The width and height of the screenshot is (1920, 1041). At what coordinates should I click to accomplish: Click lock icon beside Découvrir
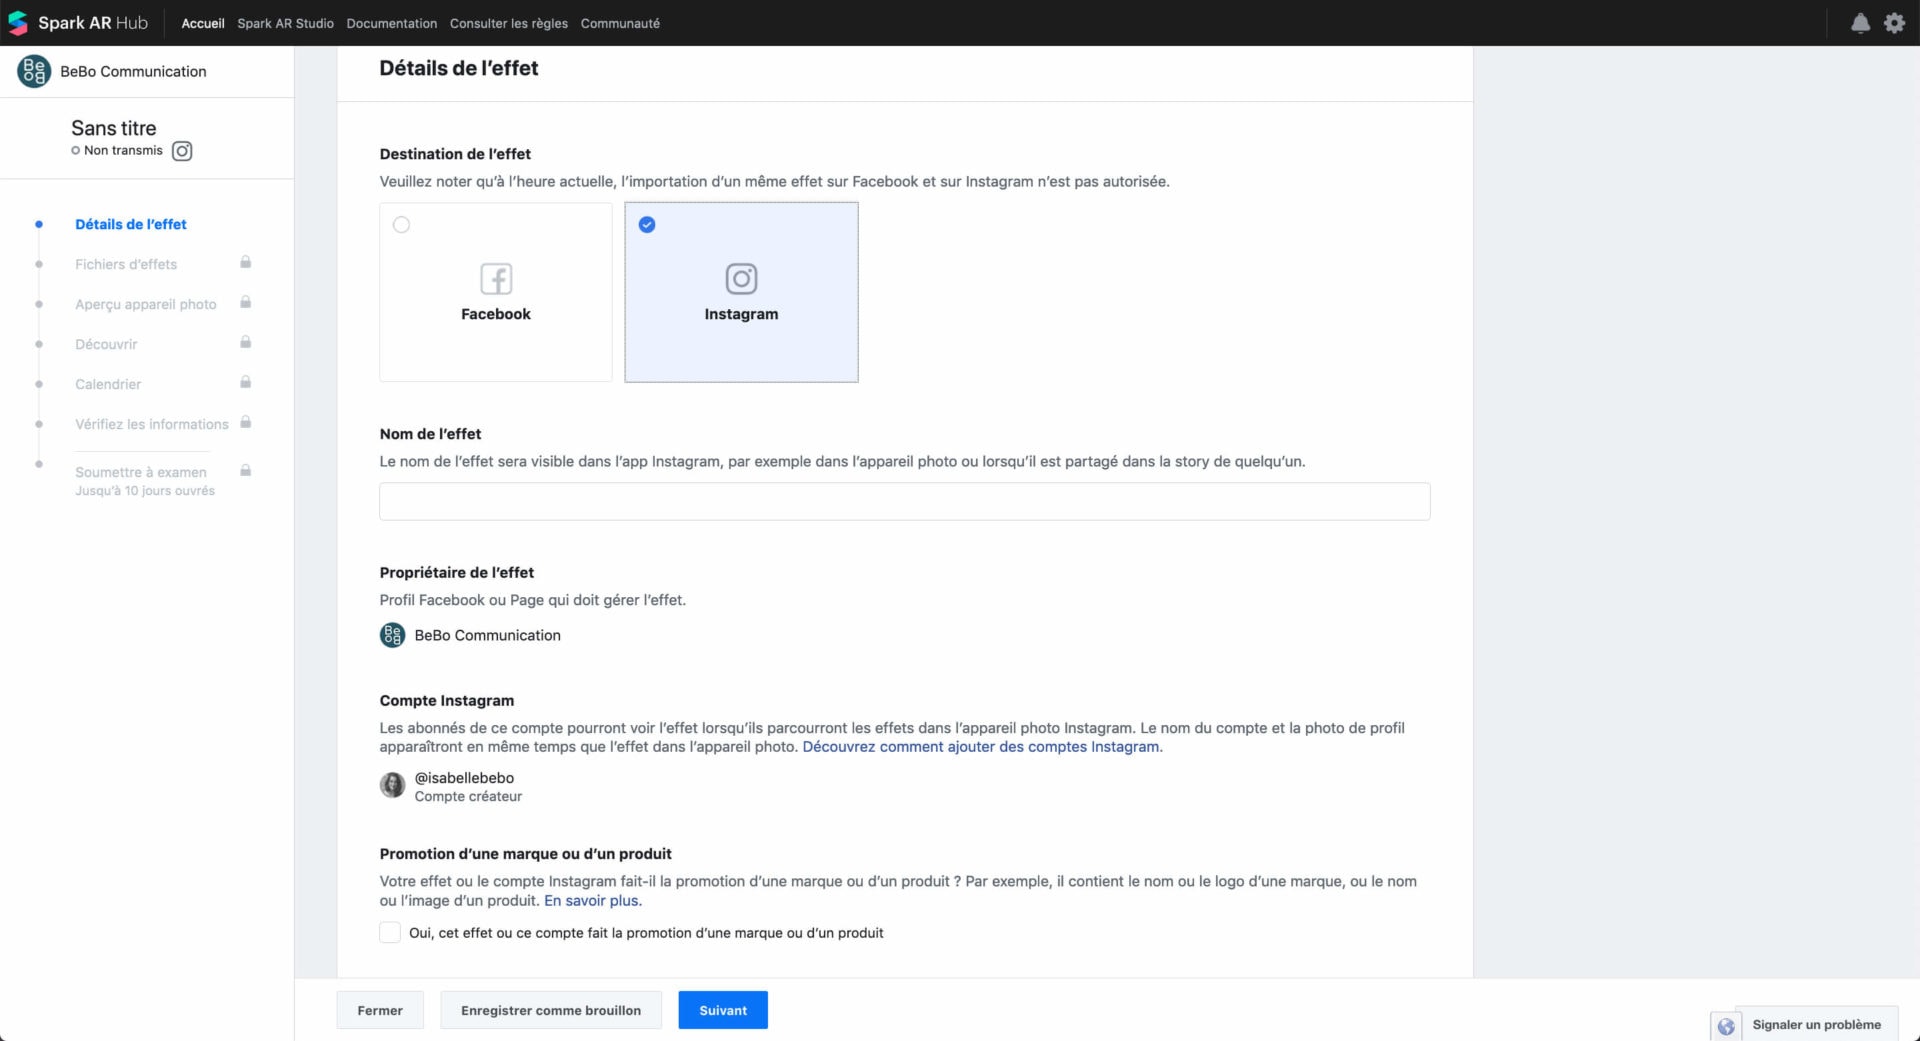(x=245, y=342)
